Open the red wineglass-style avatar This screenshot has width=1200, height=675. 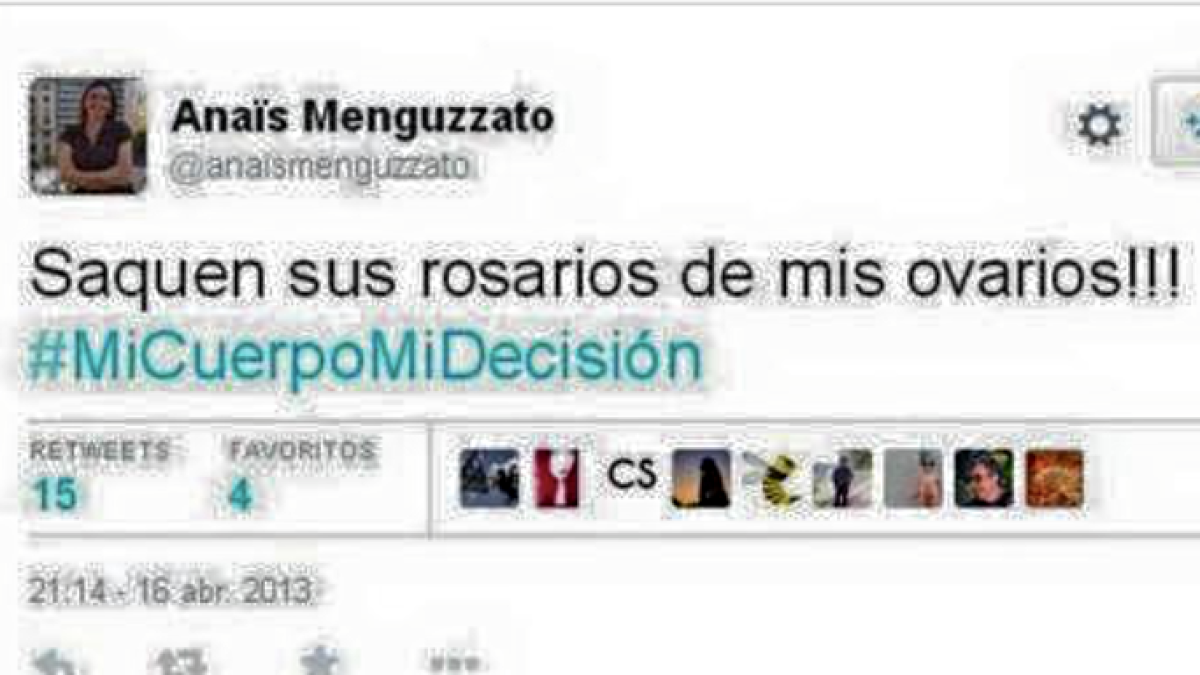tap(556, 478)
